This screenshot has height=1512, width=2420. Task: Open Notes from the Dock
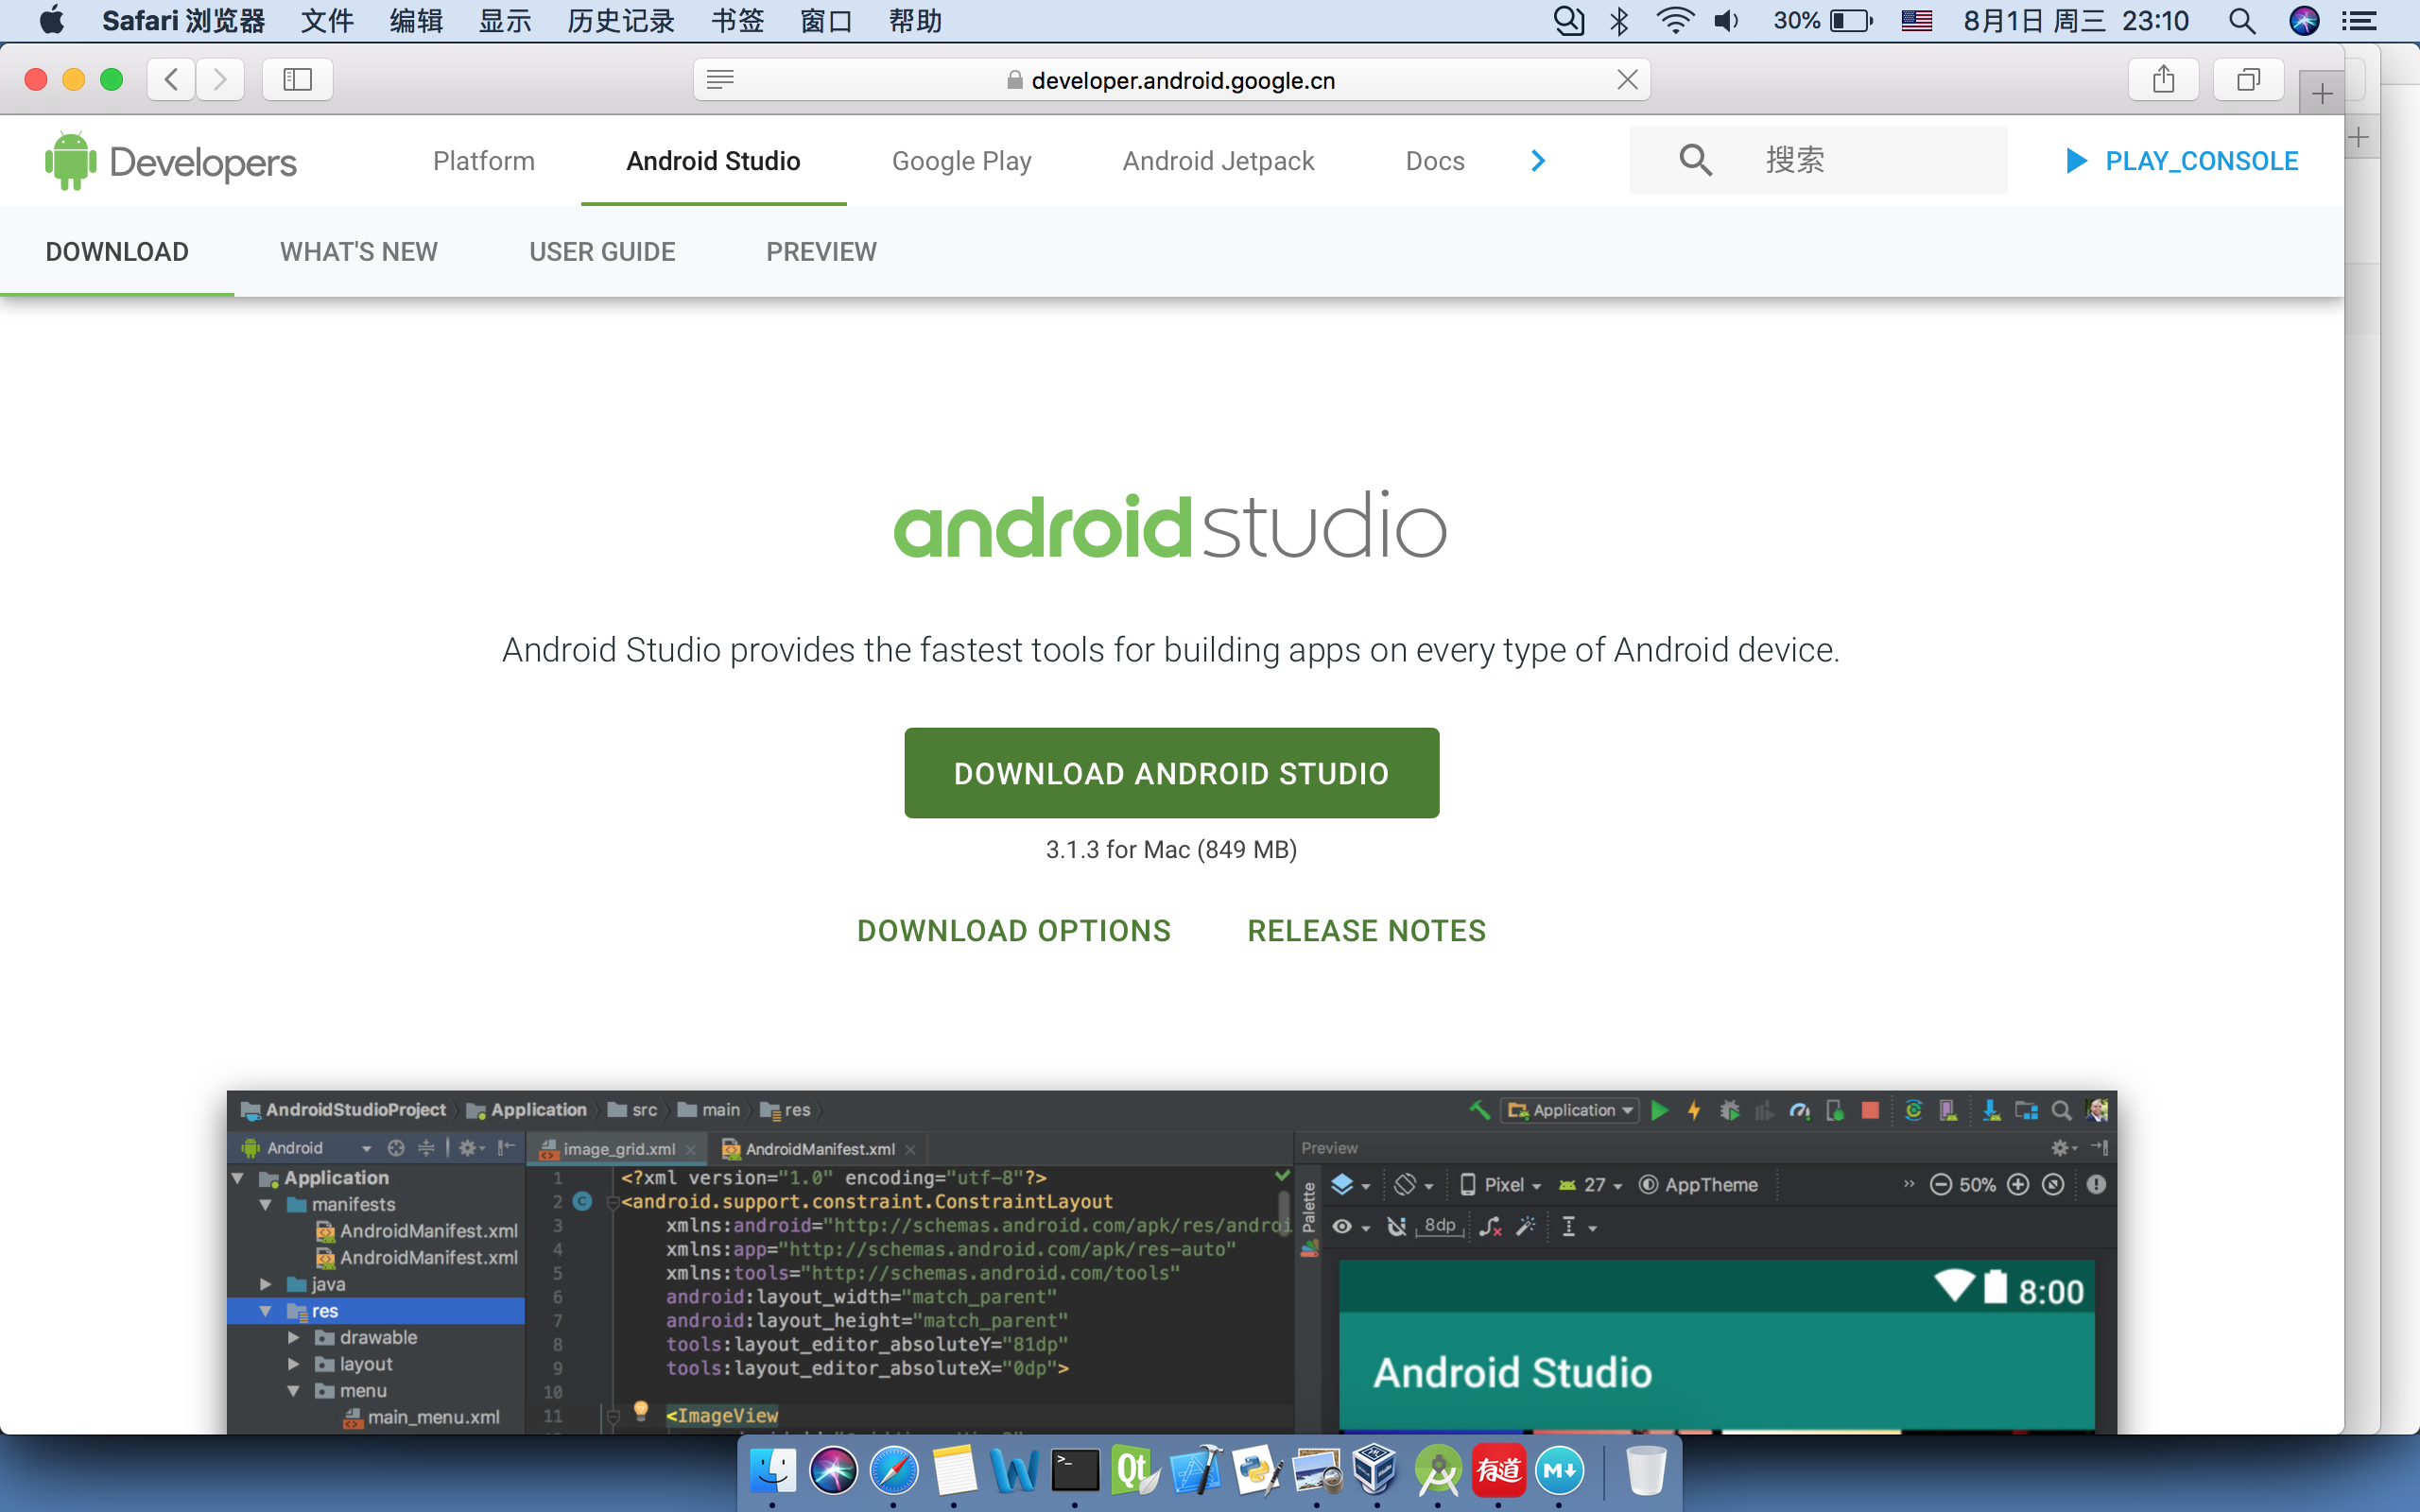click(x=954, y=1471)
